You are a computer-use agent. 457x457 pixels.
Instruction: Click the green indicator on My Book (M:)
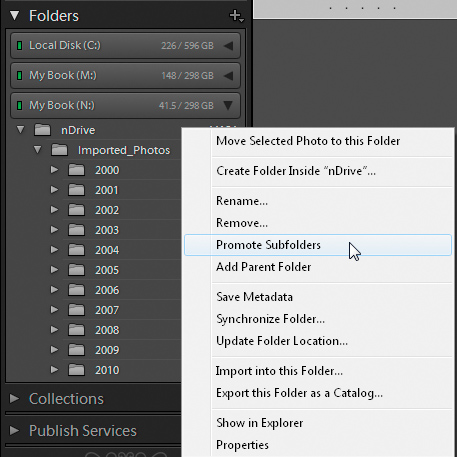19,75
